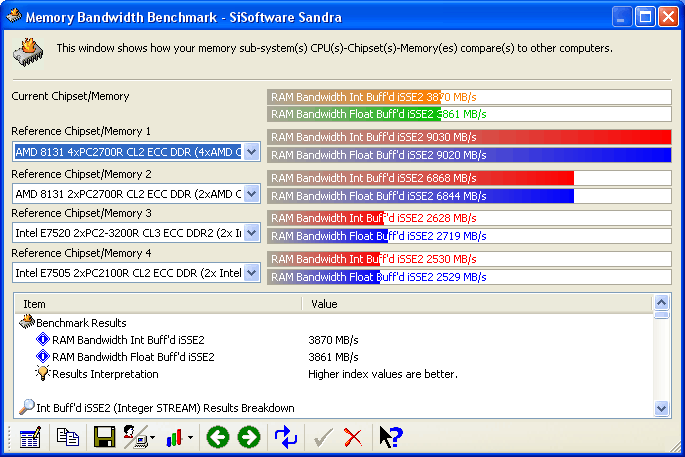Image resolution: width=685 pixels, height=457 pixels.
Task: Select RAM Bandwidth Float Buff'd iSSE2 row
Action: (334, 357)
